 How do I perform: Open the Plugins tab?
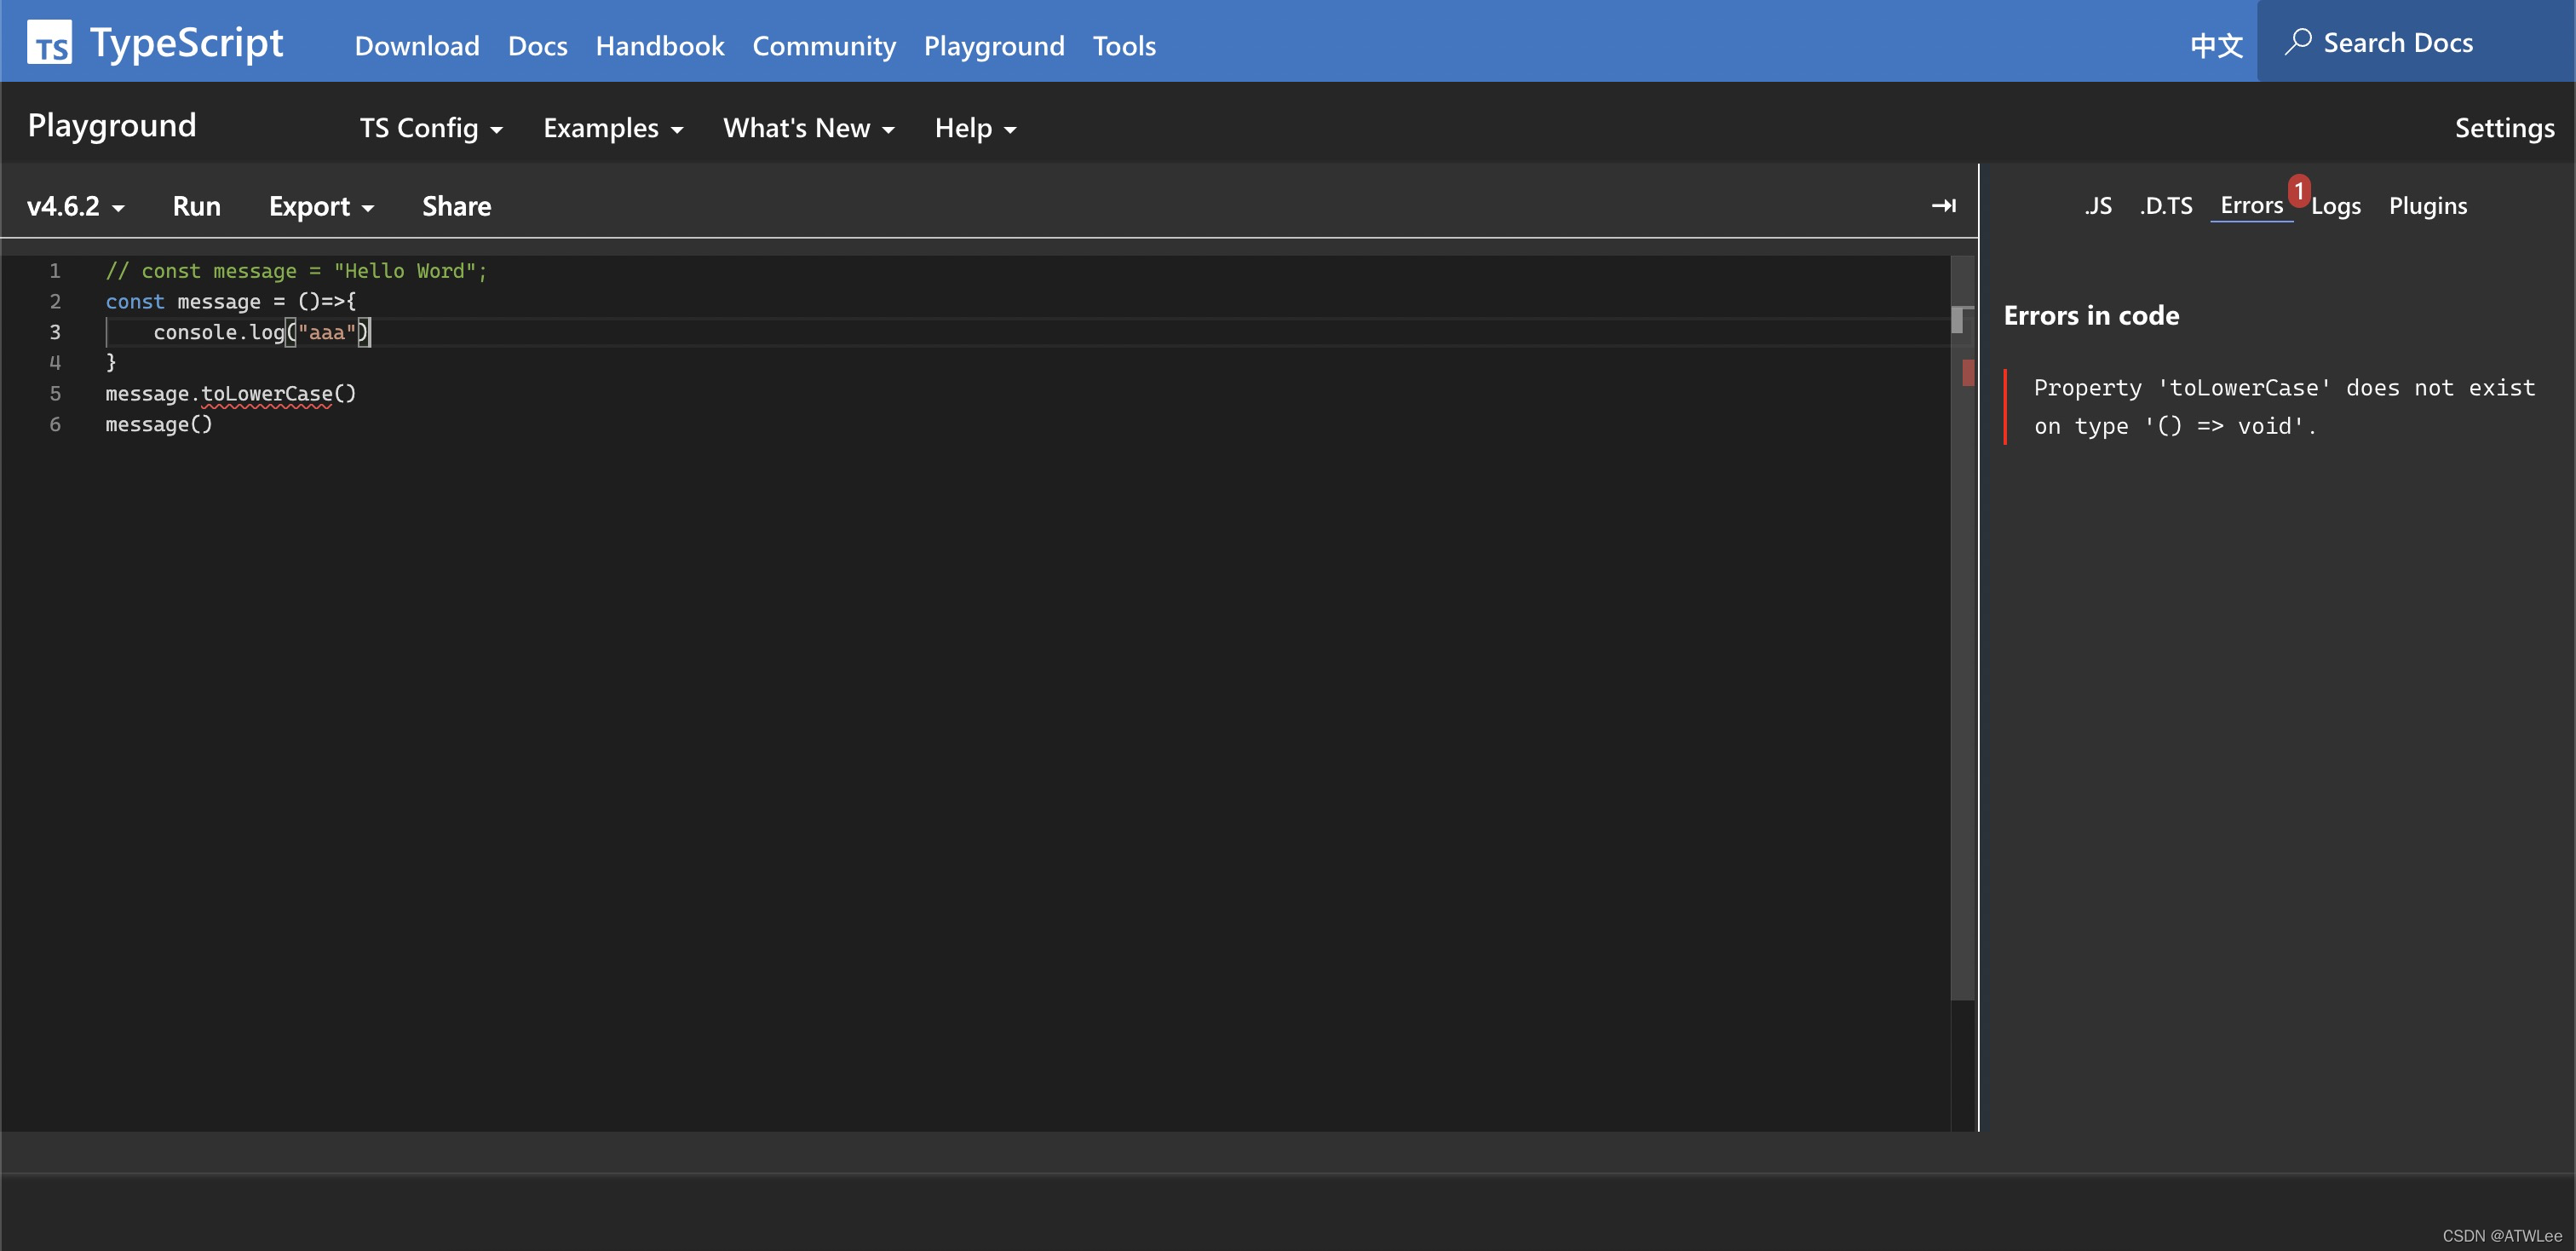pos(2427,206)
